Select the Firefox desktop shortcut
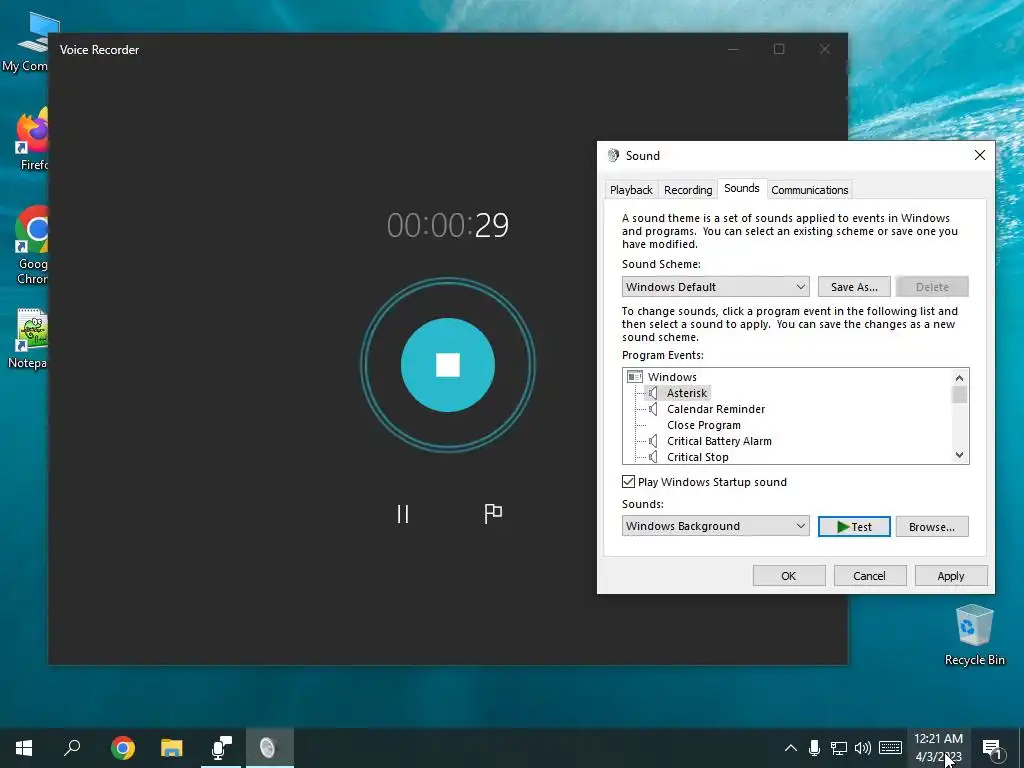Image resolution: width=1024 pixels, height=768 pixels. [31, 139]
